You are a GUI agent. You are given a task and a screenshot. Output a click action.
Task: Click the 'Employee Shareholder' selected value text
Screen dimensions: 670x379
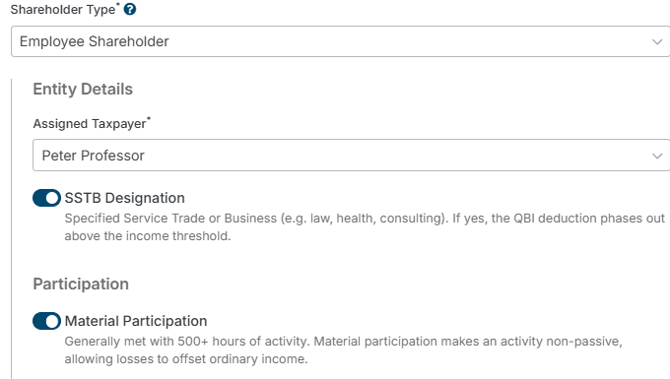click(x=94, y=41)
